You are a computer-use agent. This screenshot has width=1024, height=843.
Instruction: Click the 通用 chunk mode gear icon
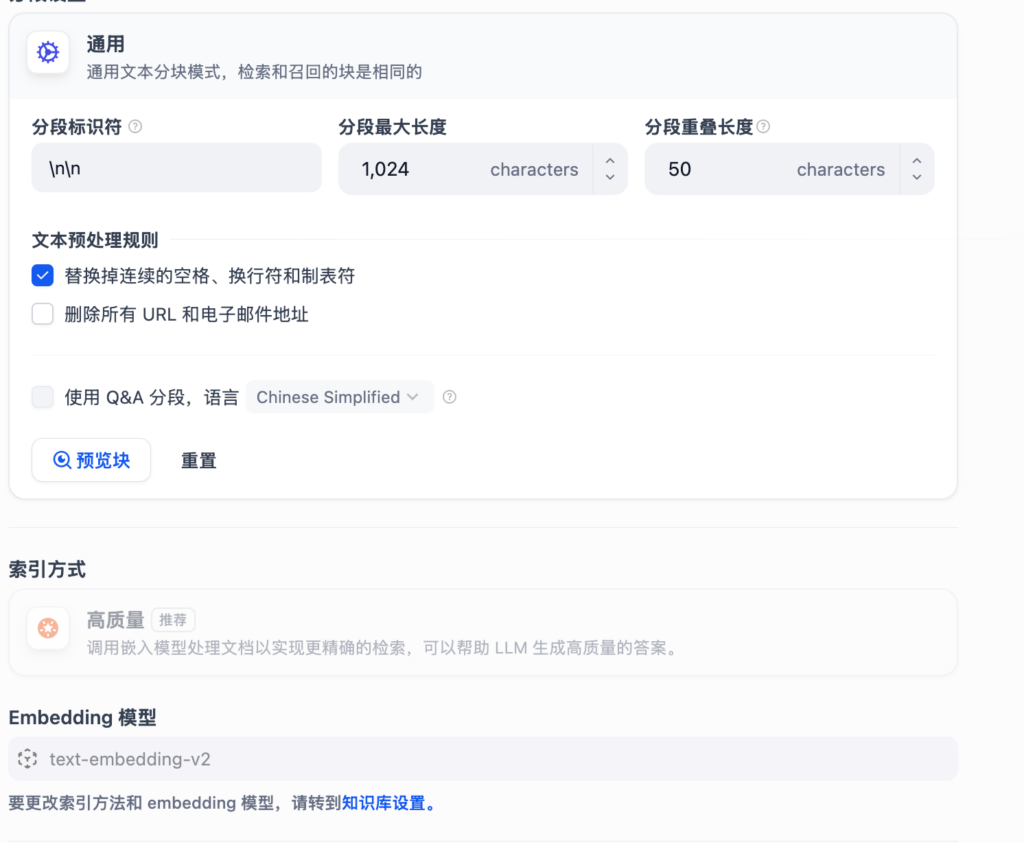point(48,52)
